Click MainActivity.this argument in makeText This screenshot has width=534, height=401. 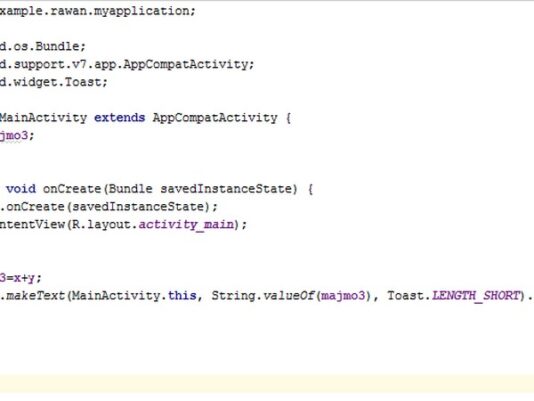click(134, 295)
